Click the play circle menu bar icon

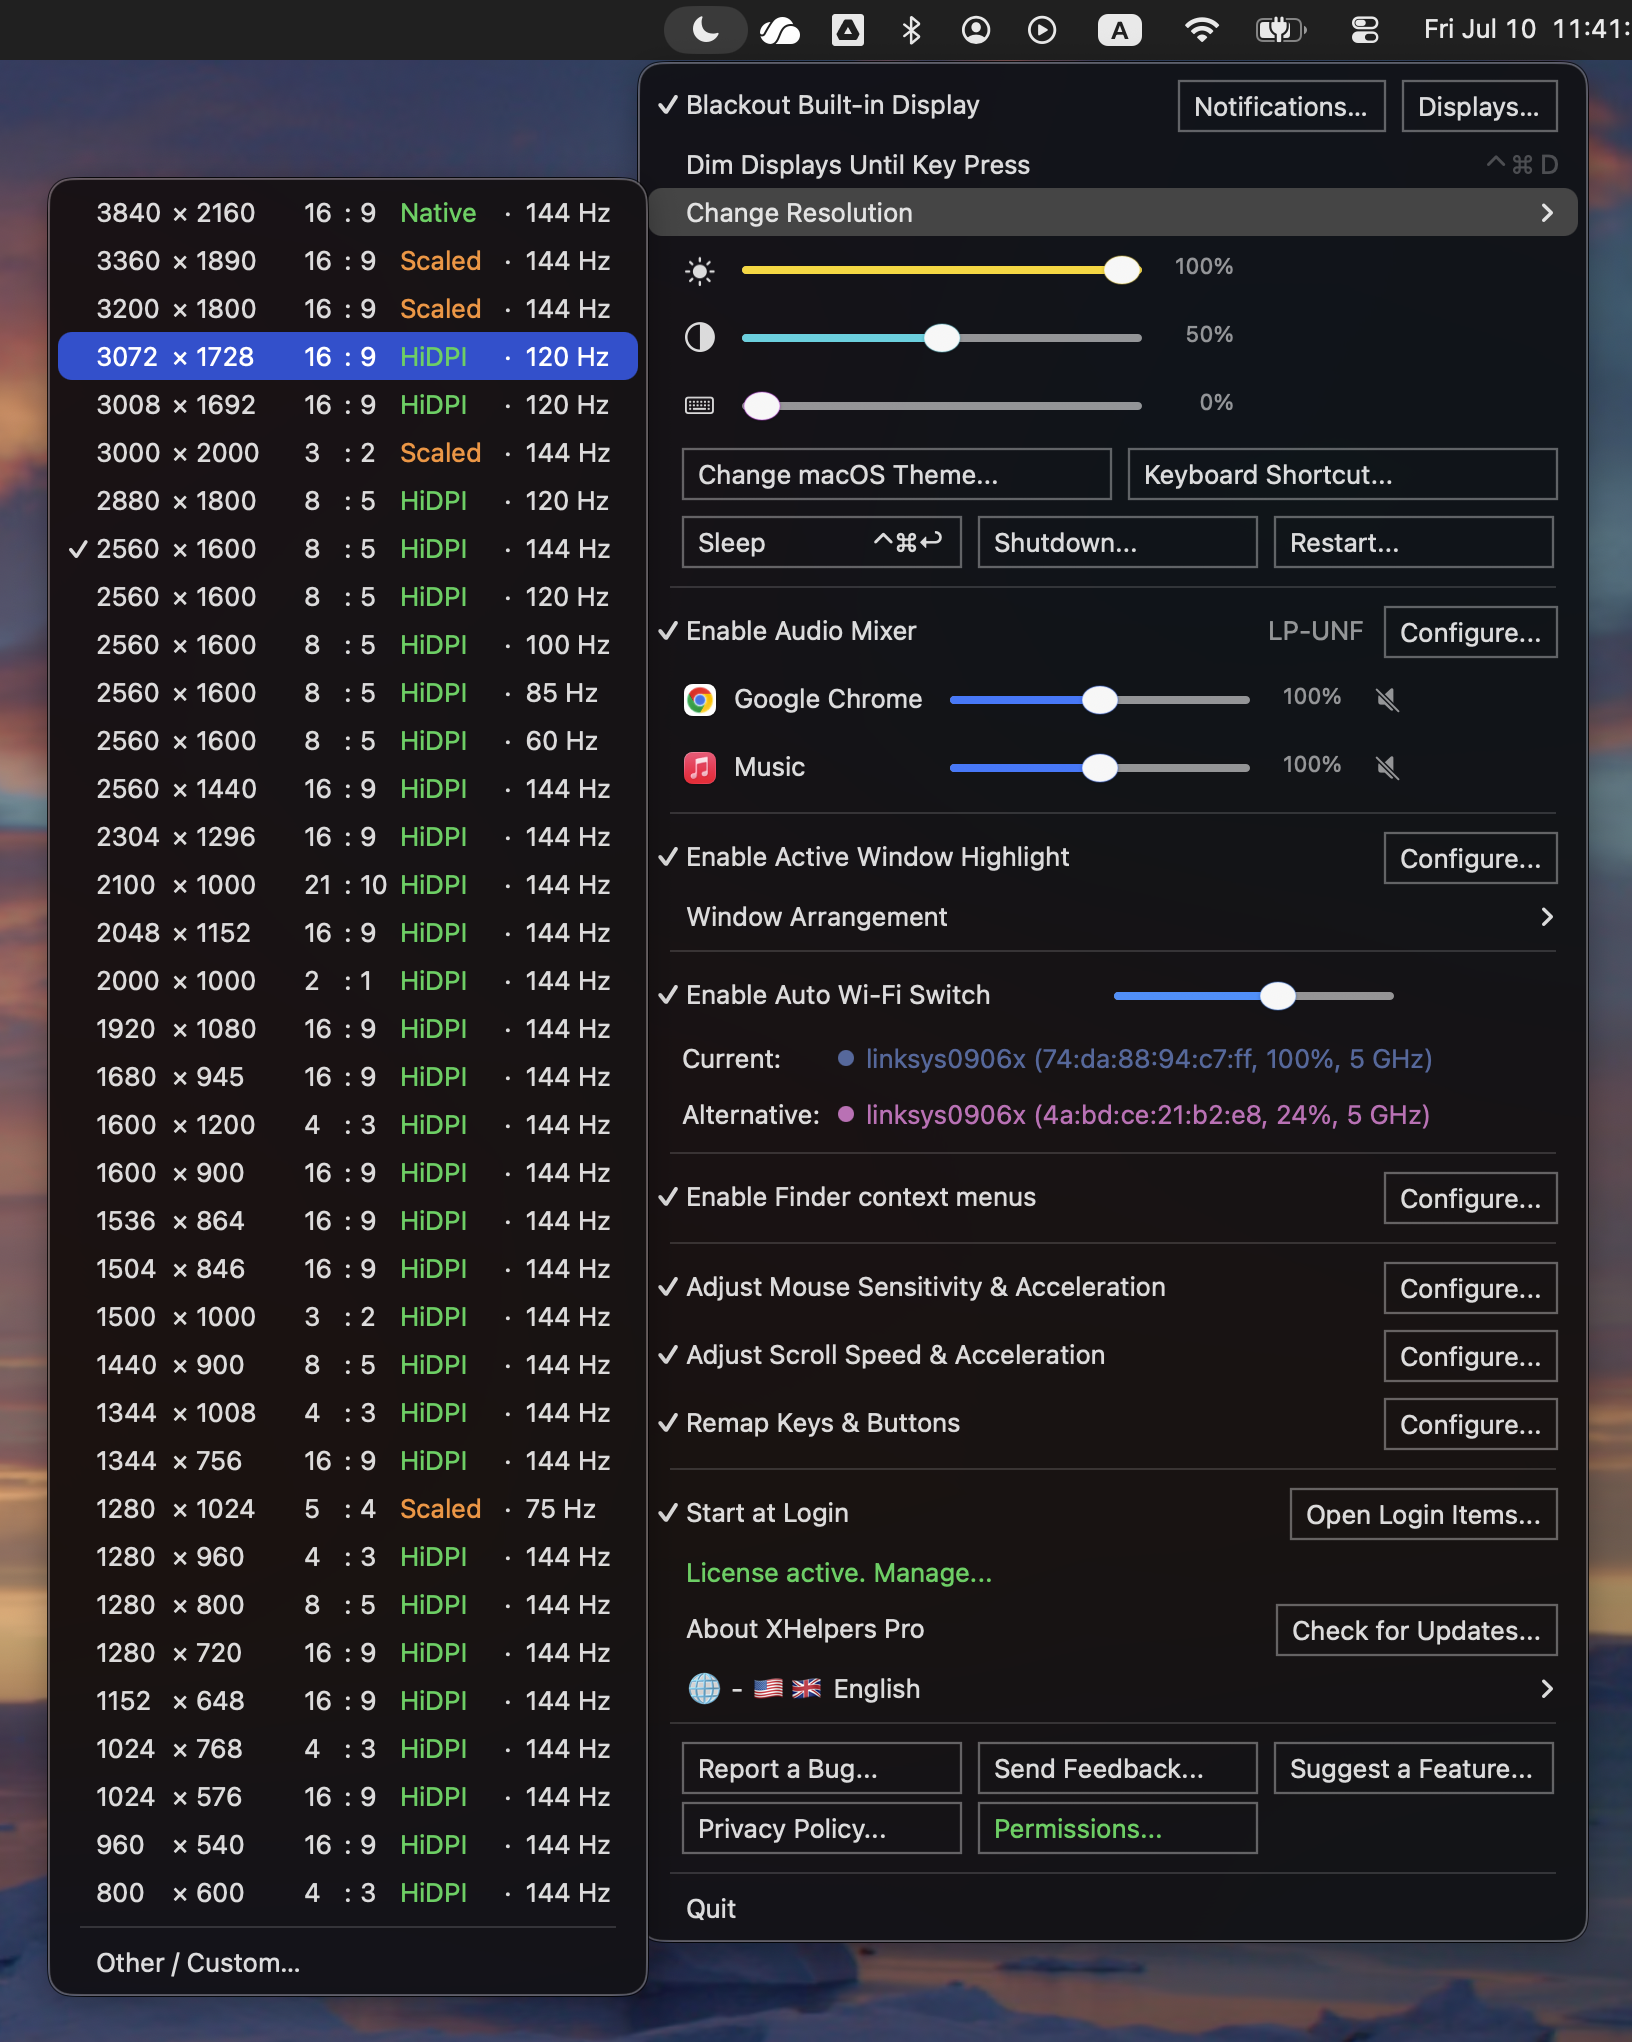point(1042,30)
